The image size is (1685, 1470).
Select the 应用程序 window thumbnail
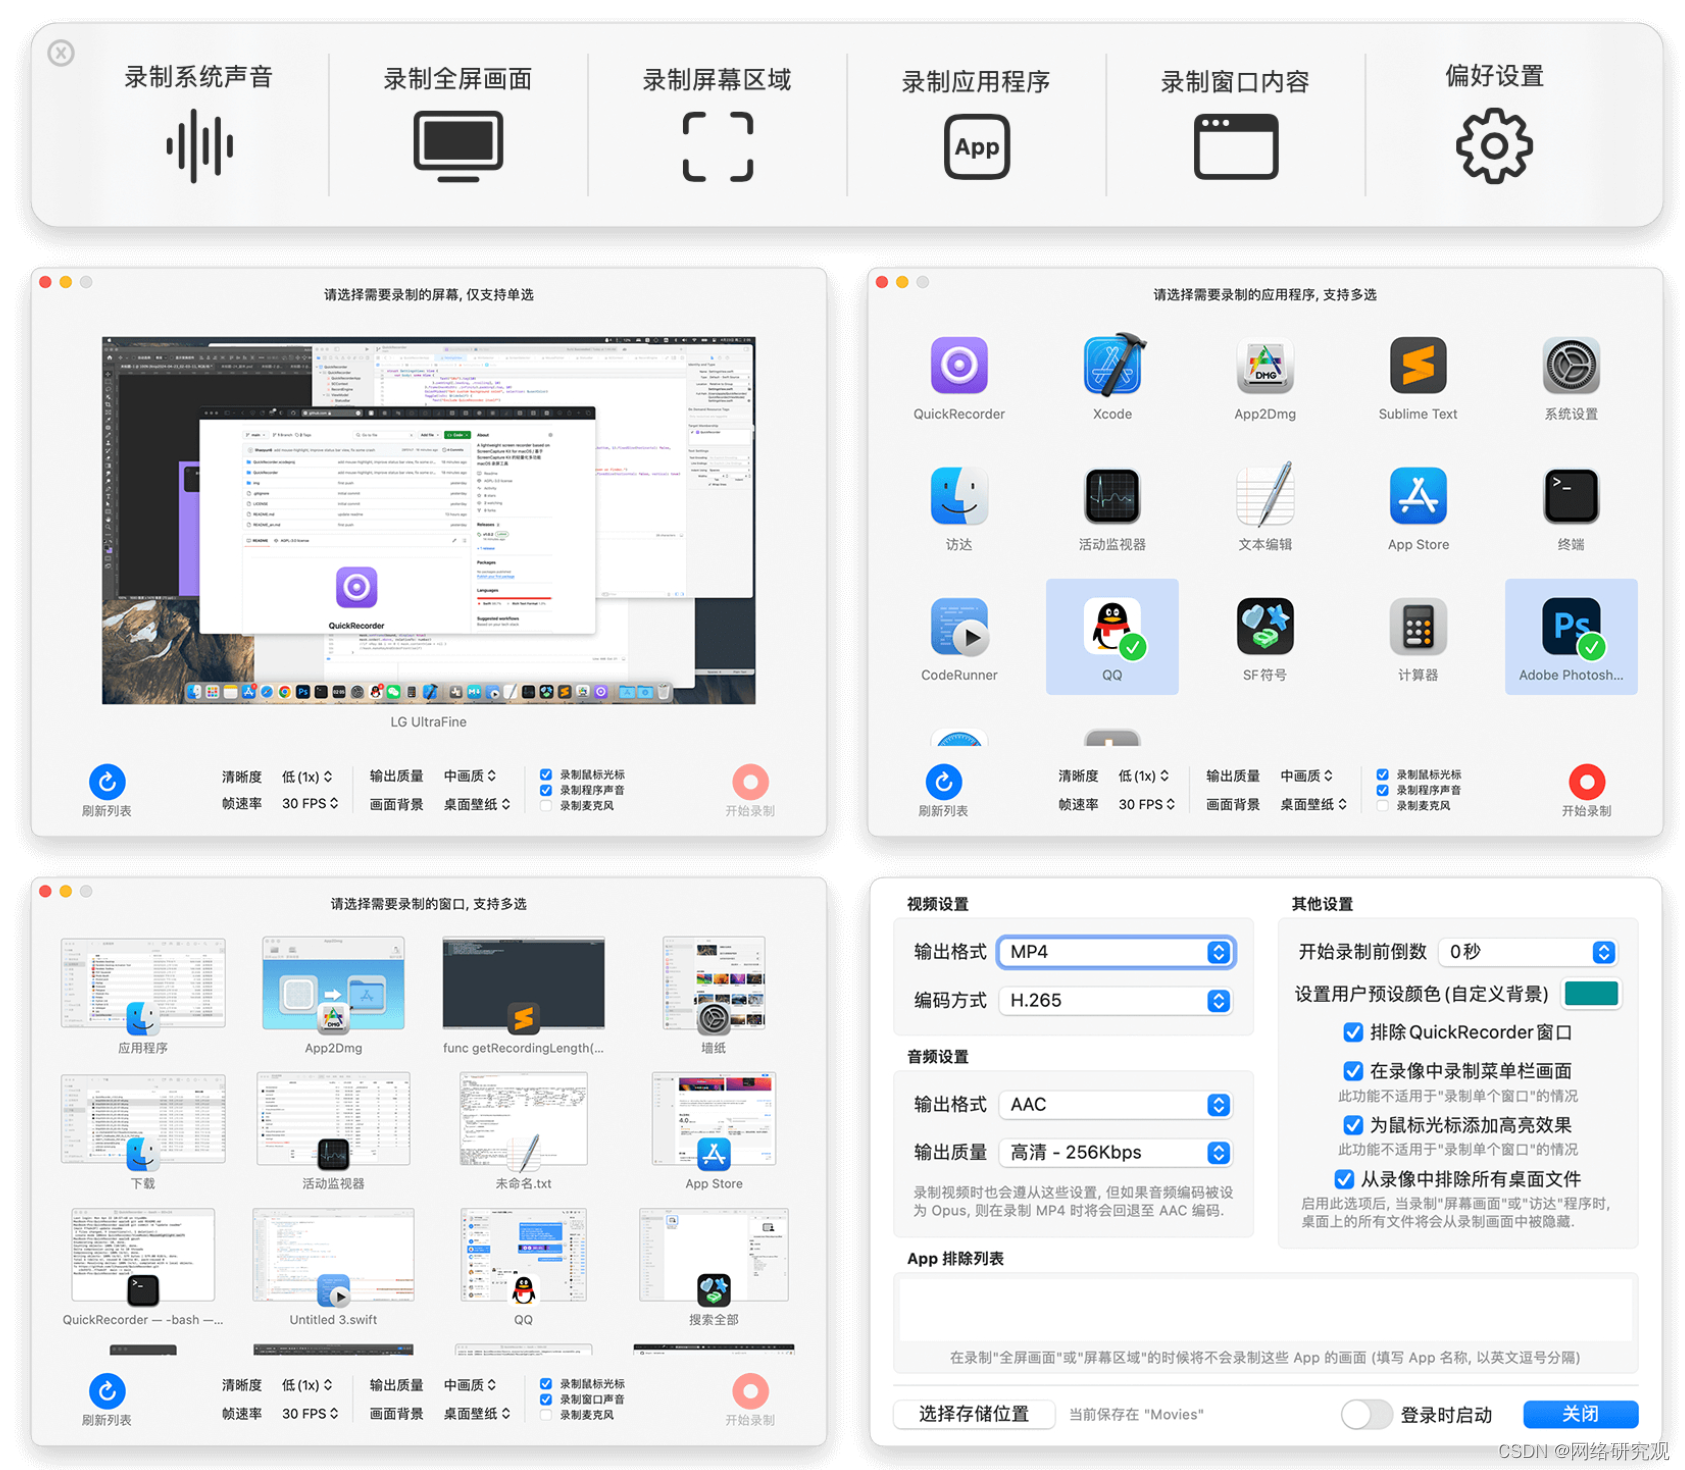[143, 985]
